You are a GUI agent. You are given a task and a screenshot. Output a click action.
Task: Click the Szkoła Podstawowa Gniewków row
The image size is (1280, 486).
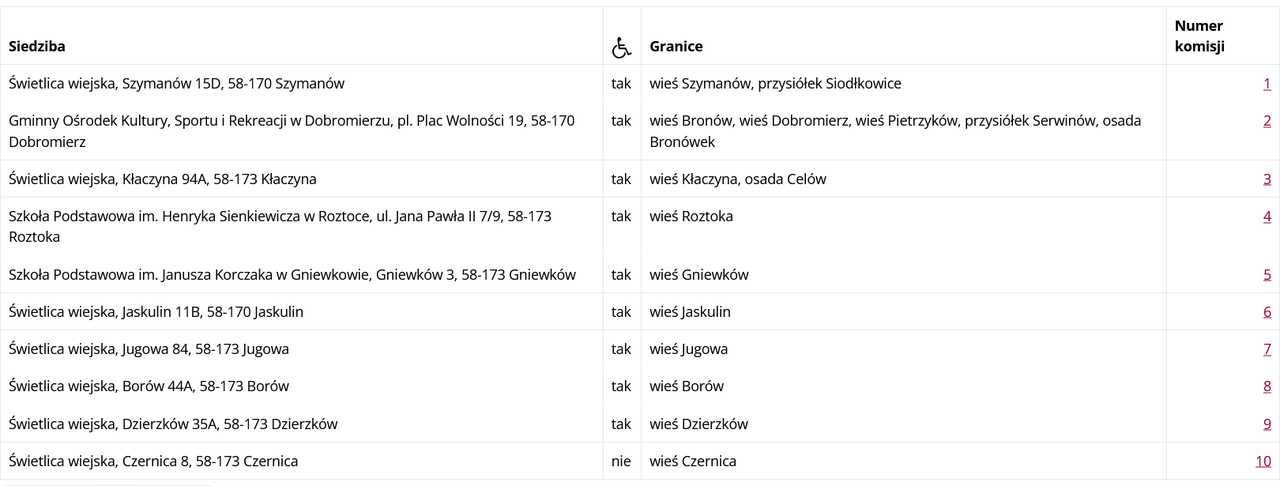pyautogui.click(x=640, y=275)
